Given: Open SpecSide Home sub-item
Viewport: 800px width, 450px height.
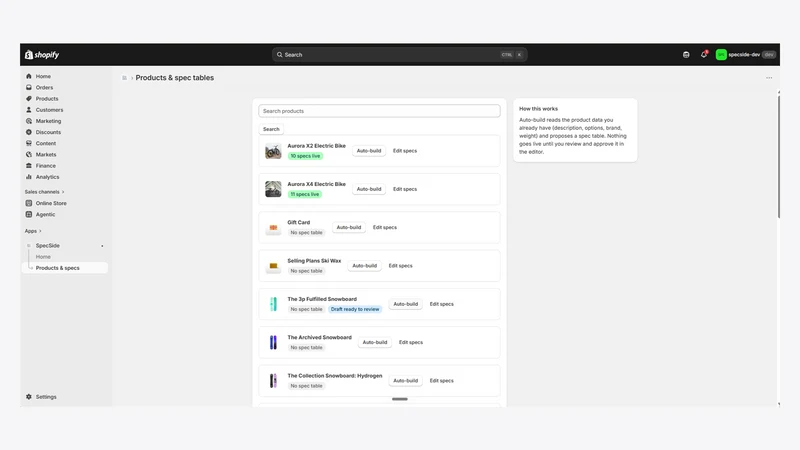Looking at the screenshot, I should (x=43, y=257).
